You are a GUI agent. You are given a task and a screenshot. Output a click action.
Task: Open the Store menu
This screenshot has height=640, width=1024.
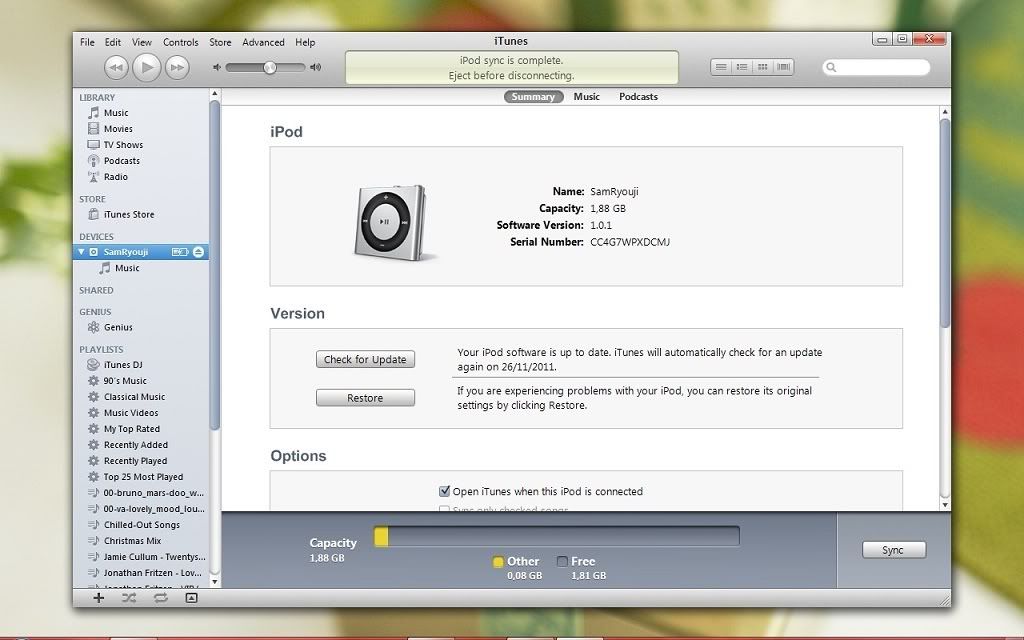pos(220,42)
